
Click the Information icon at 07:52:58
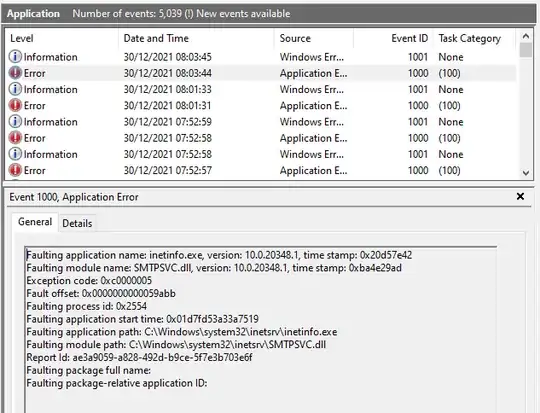coord(15,154)
